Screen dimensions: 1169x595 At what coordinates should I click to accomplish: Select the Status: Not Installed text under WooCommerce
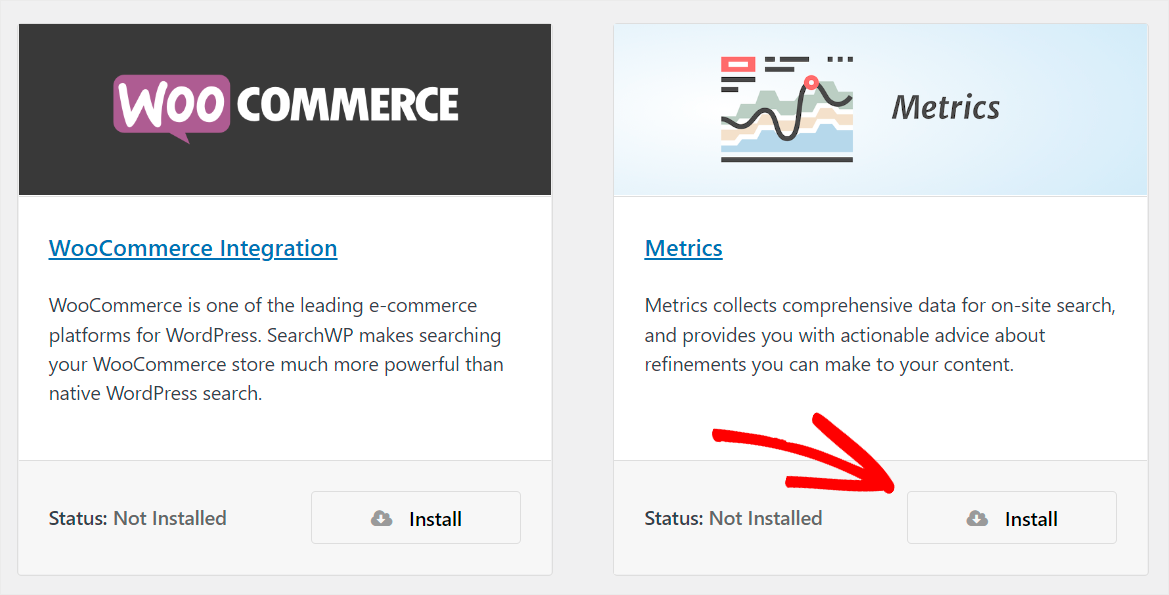137,518
